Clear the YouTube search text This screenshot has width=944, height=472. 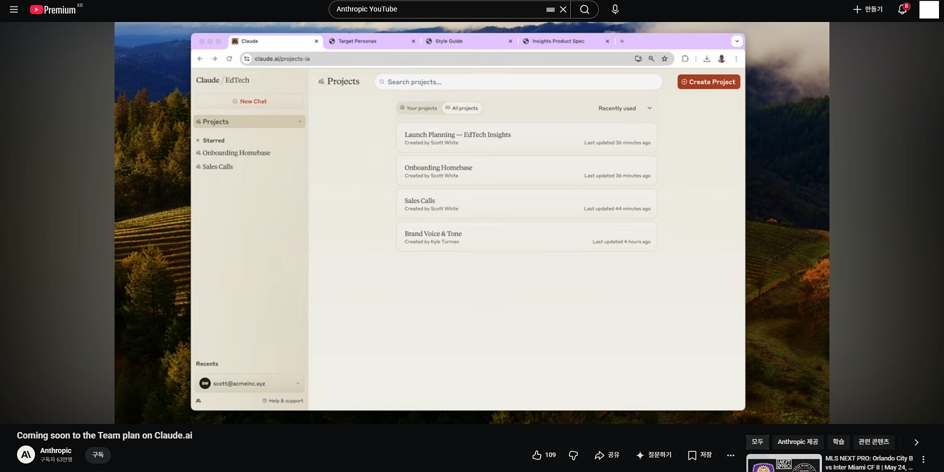click(x=564, y=10)
